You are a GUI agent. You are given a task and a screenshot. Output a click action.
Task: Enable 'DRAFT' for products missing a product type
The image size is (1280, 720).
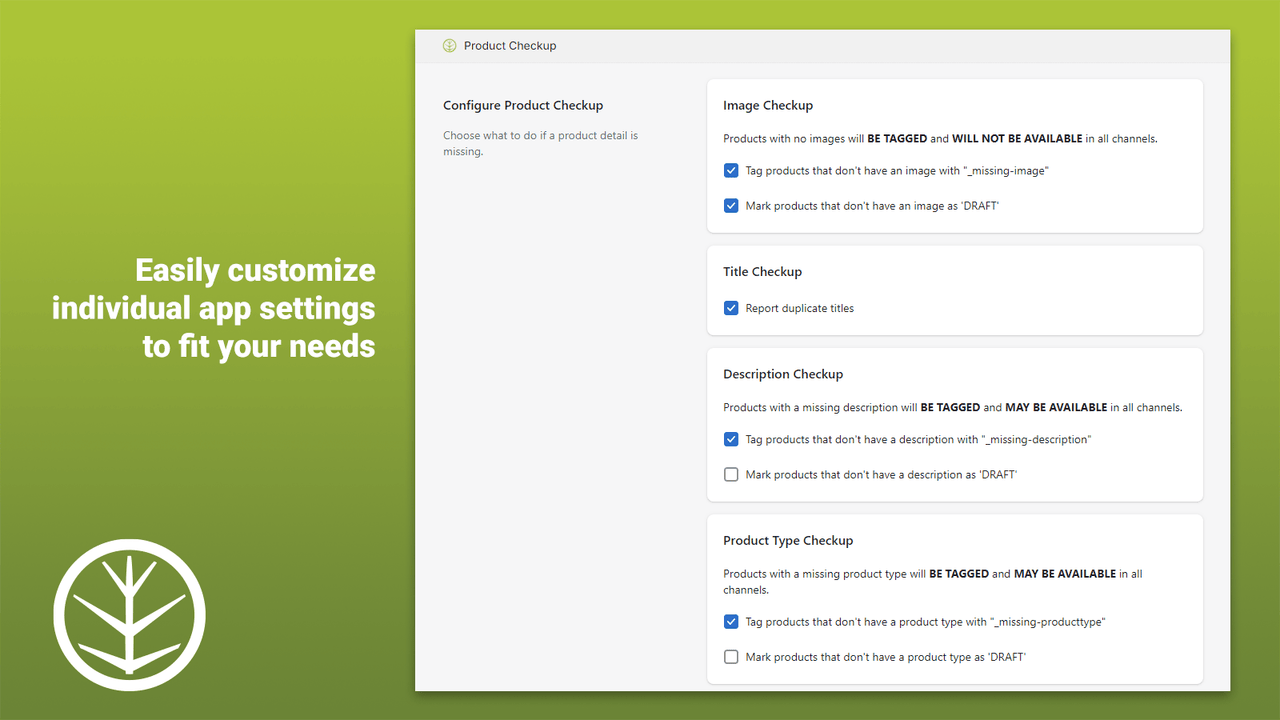[731, 656]
